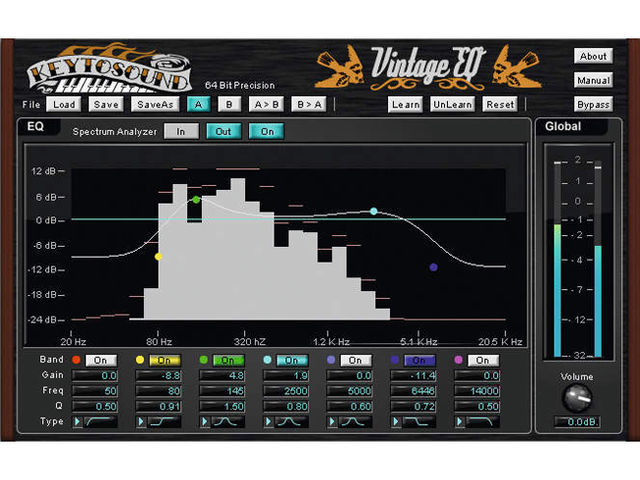Select preset slot A
Image resolution: width=640 pixels, height=480 pixels.
click(199, 104)
